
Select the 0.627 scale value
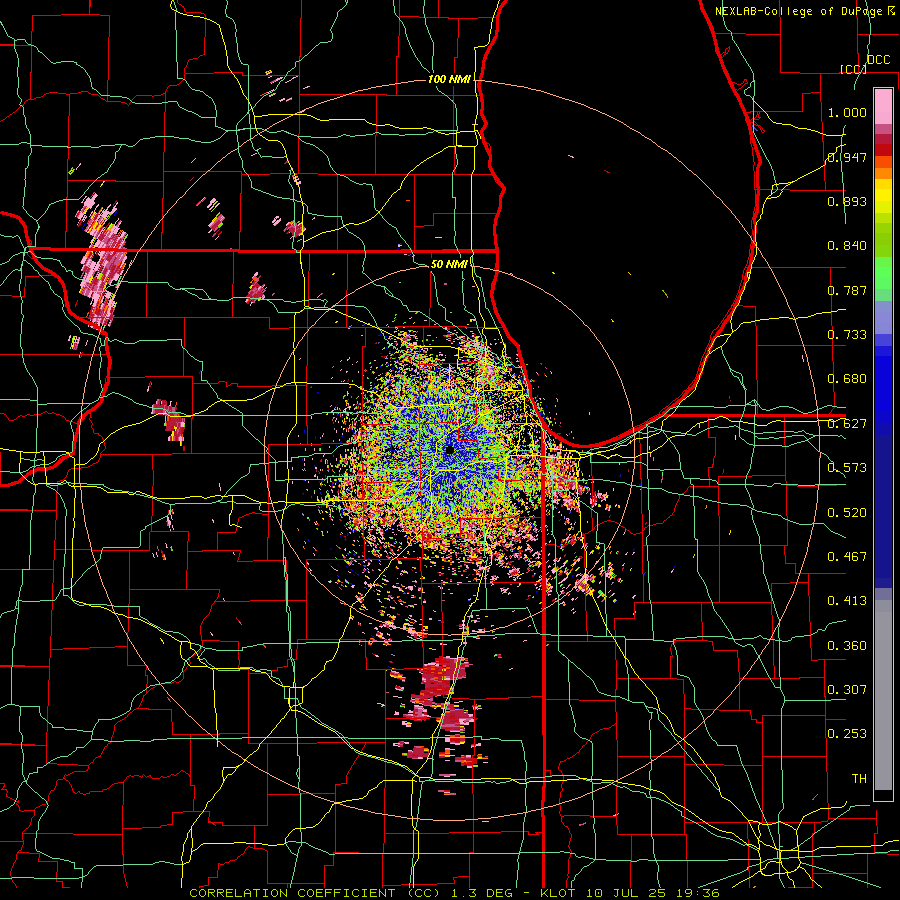(847, 424)
